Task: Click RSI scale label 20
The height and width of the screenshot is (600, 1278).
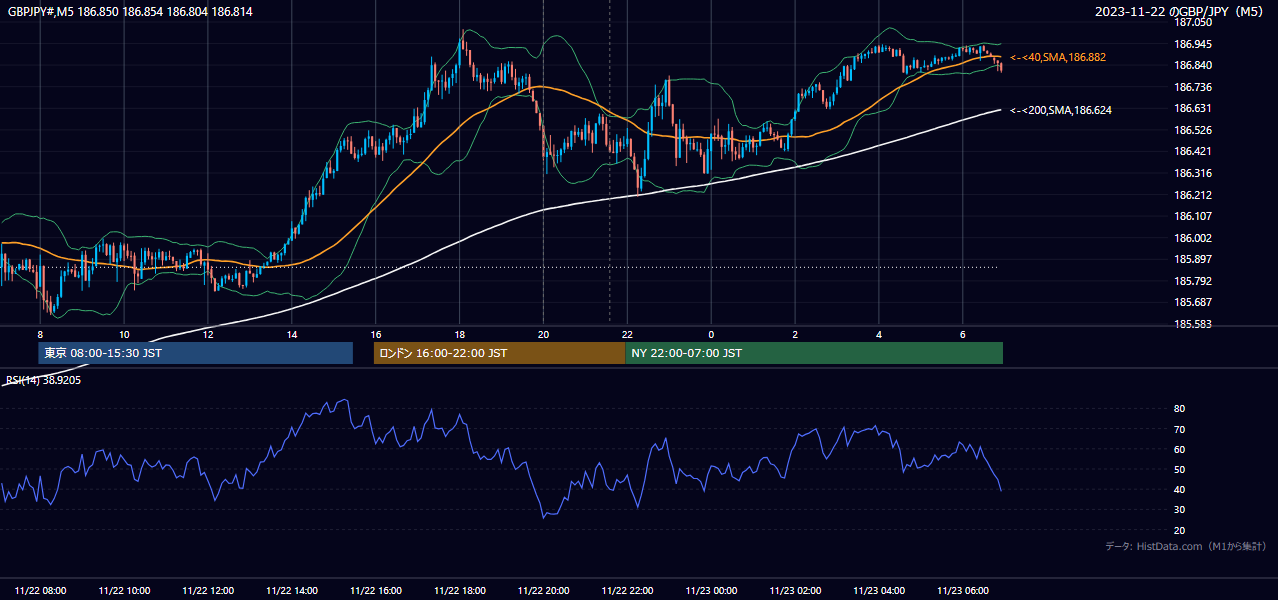Action: coord(1180,530)
